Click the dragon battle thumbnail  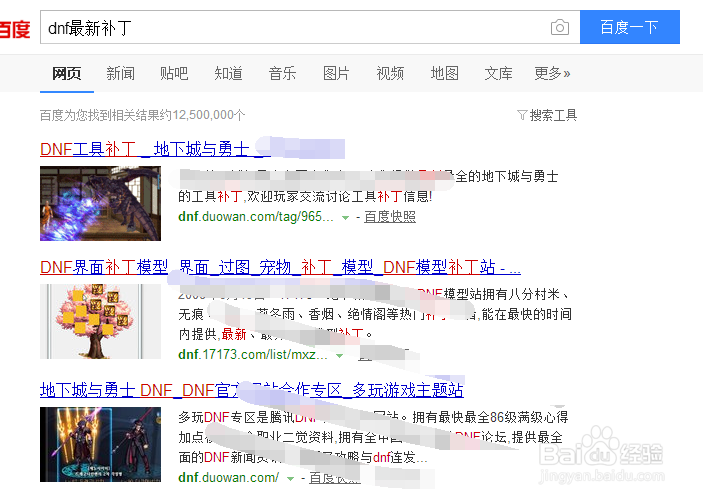[x=100, y=203]
